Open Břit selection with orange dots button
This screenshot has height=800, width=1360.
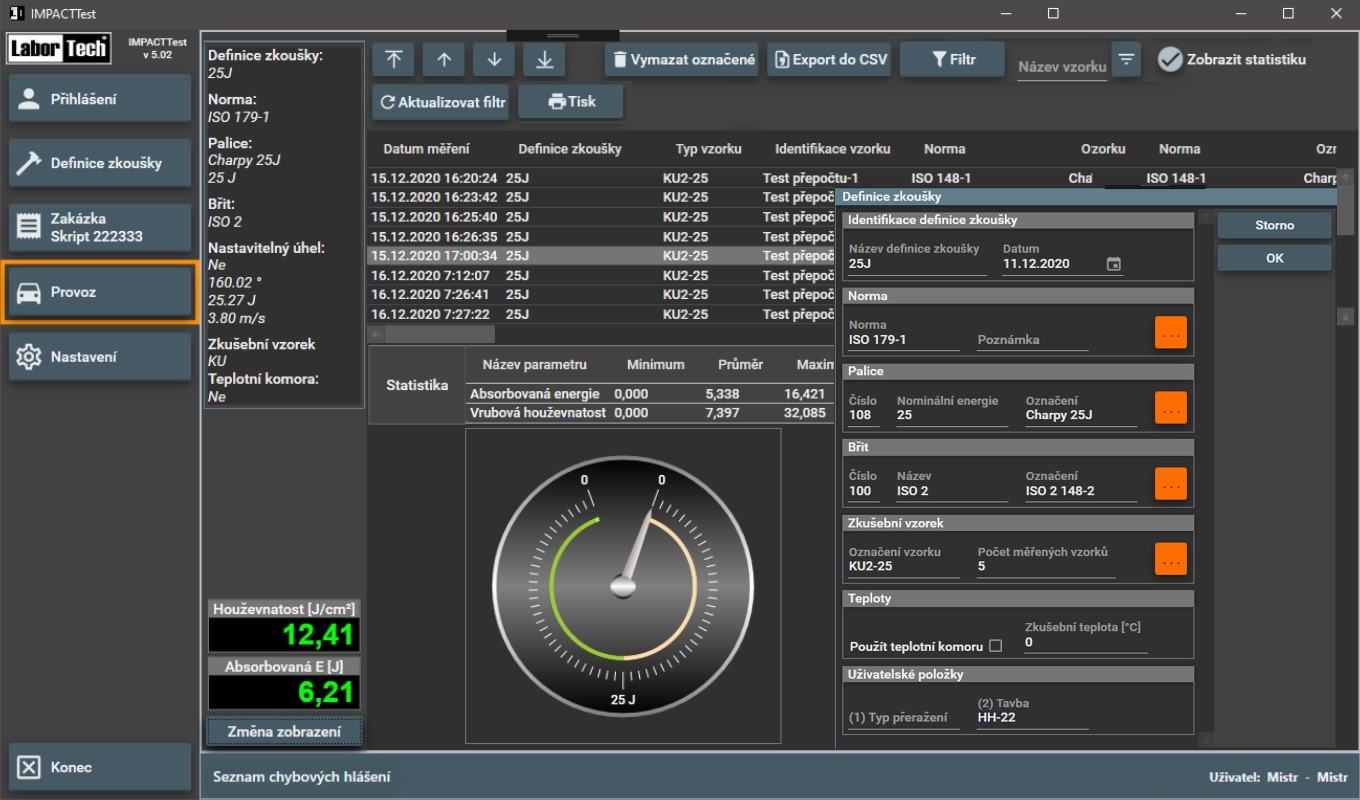click(1171, 484)
